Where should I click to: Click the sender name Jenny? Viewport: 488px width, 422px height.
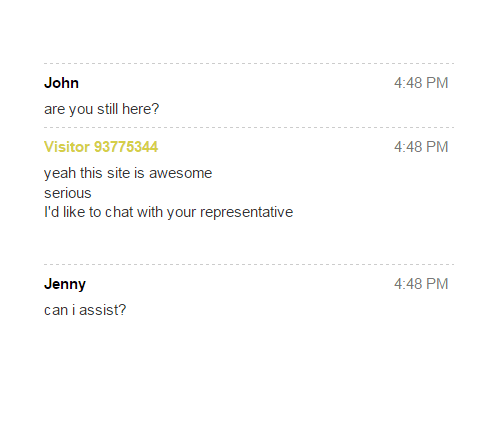[x=65, y=284]
